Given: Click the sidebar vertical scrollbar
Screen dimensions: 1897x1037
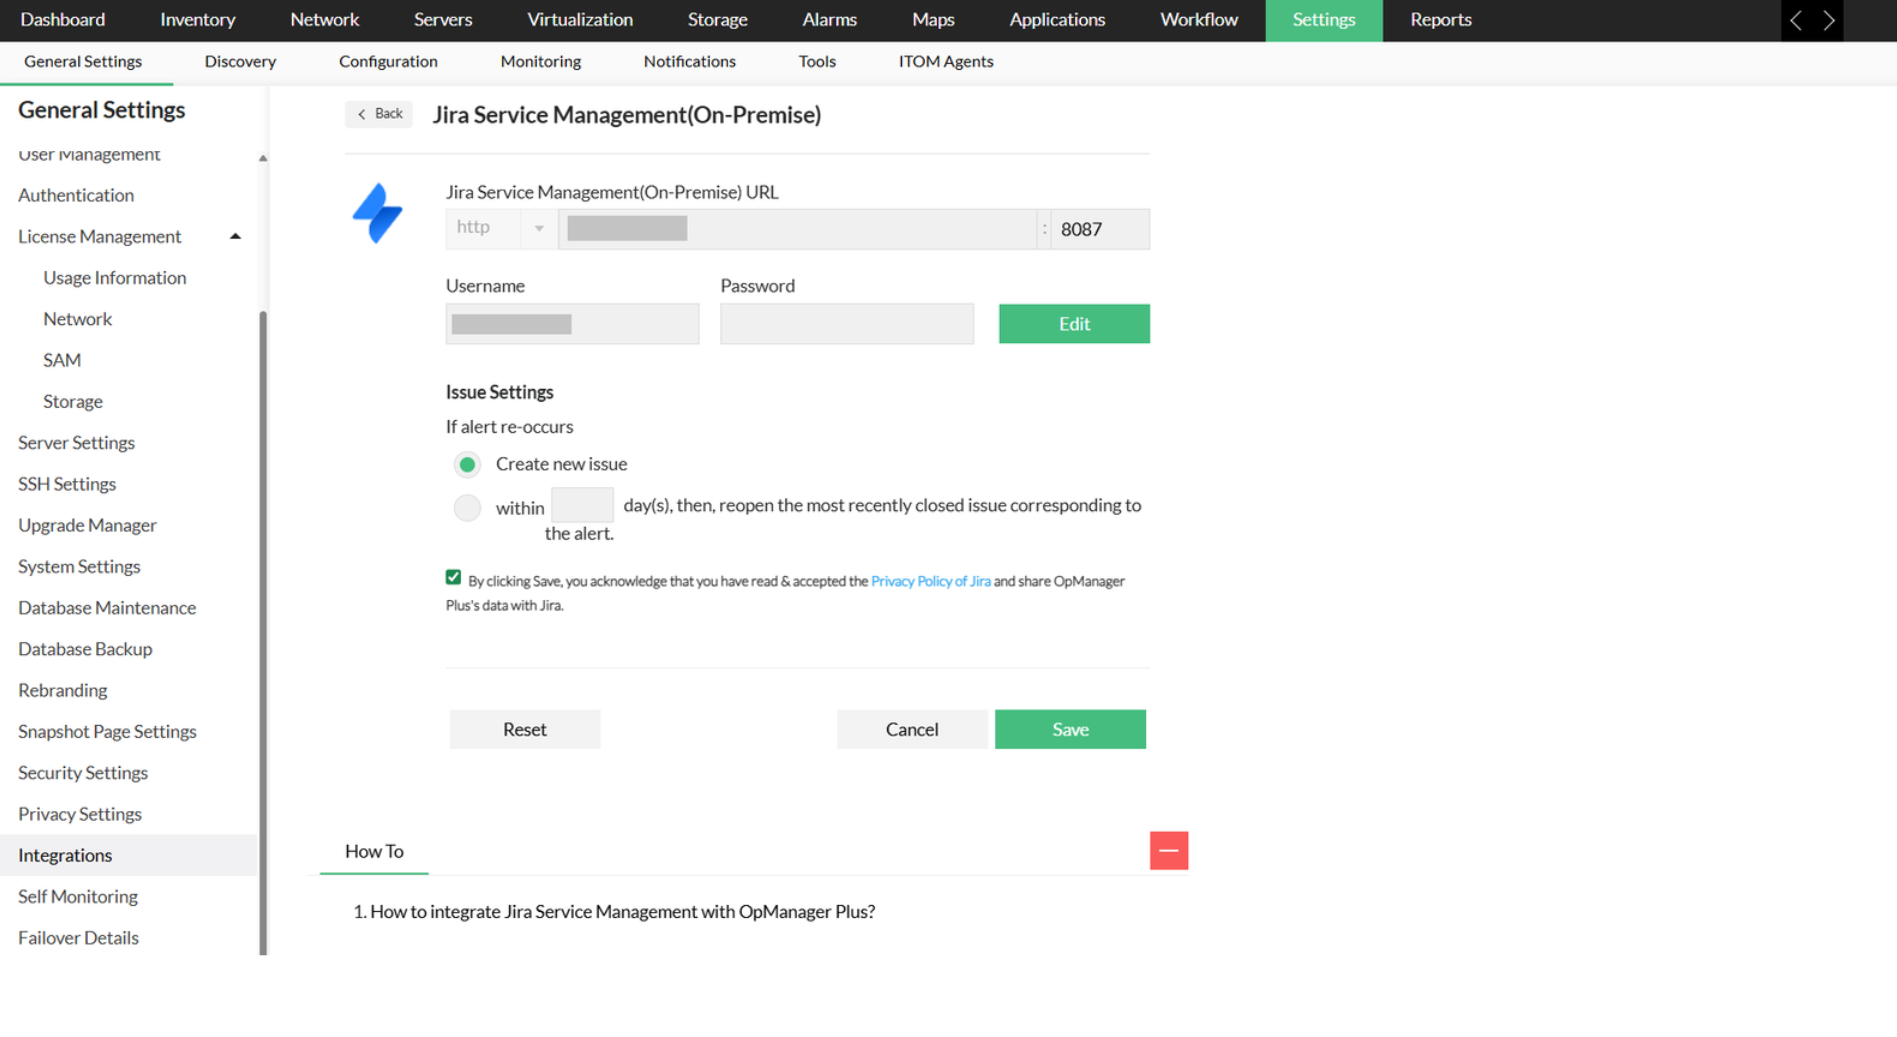Looking at the screenshot, I should pyautogui.click(x=263, y=632).
